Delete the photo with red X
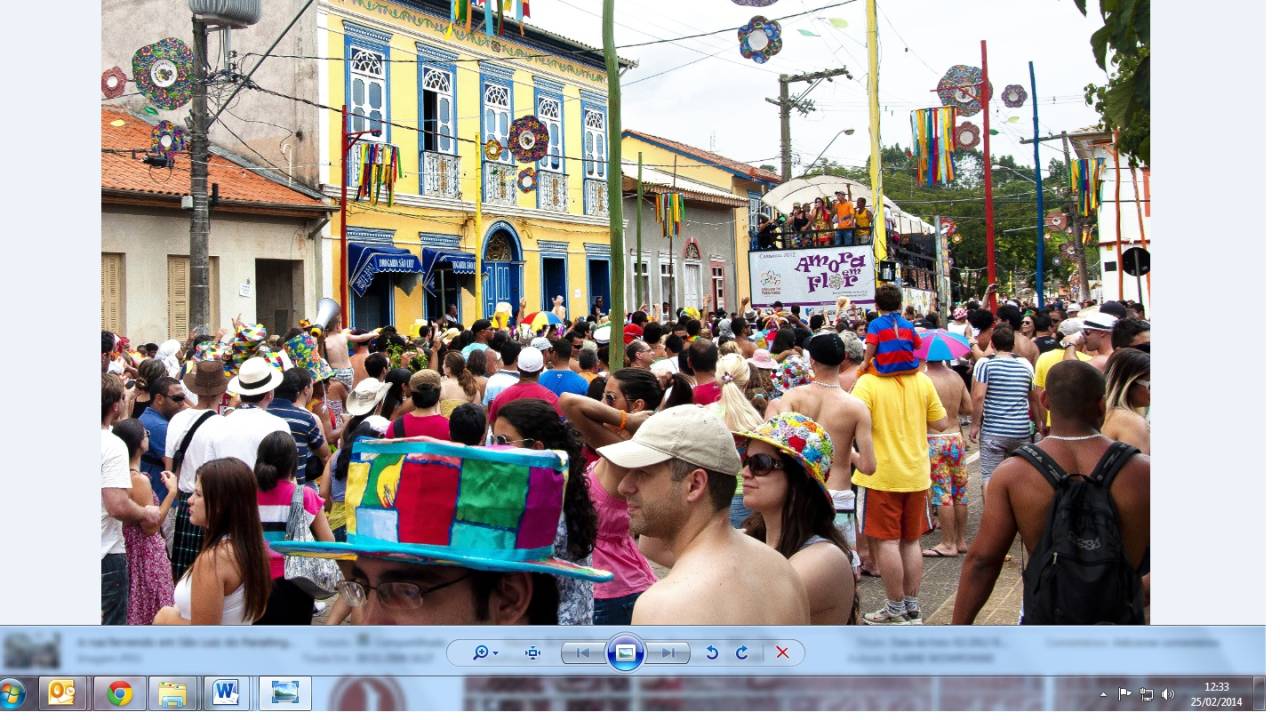Viewport: 1280px width, 720px height. tap(782, 653)
